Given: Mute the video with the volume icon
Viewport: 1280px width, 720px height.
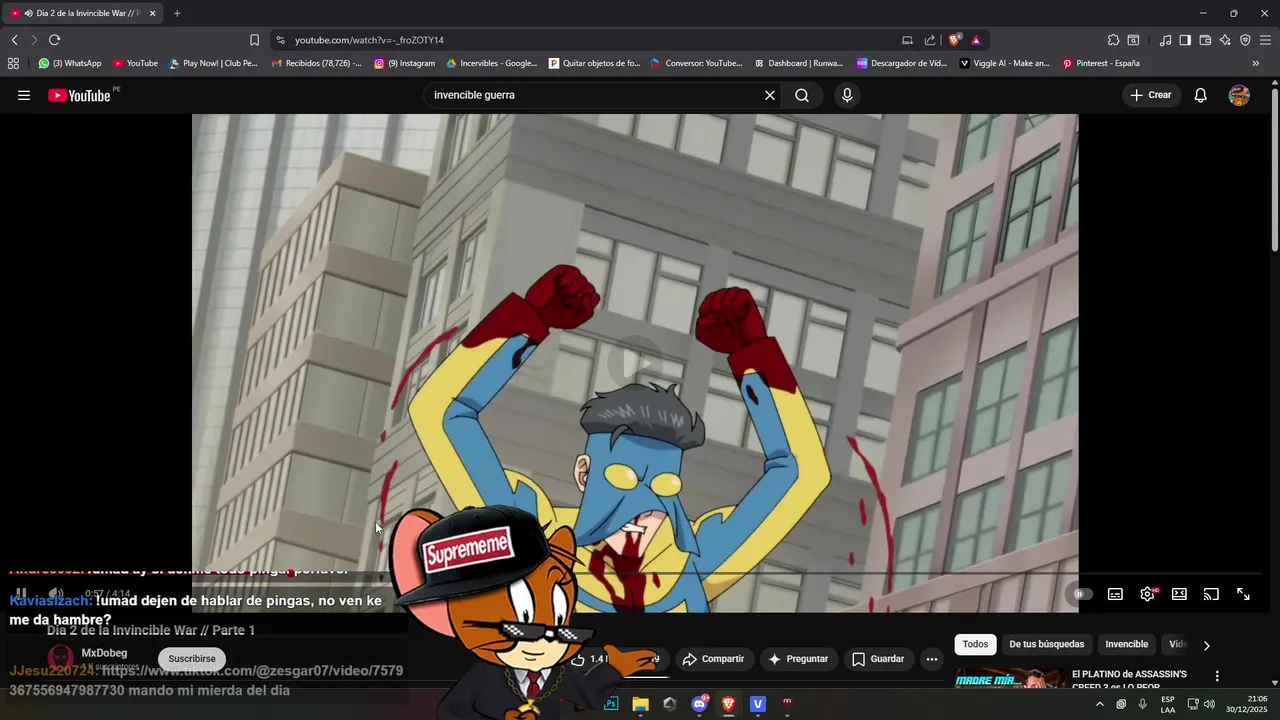Looking at the screenshot, I should (56, 594).
